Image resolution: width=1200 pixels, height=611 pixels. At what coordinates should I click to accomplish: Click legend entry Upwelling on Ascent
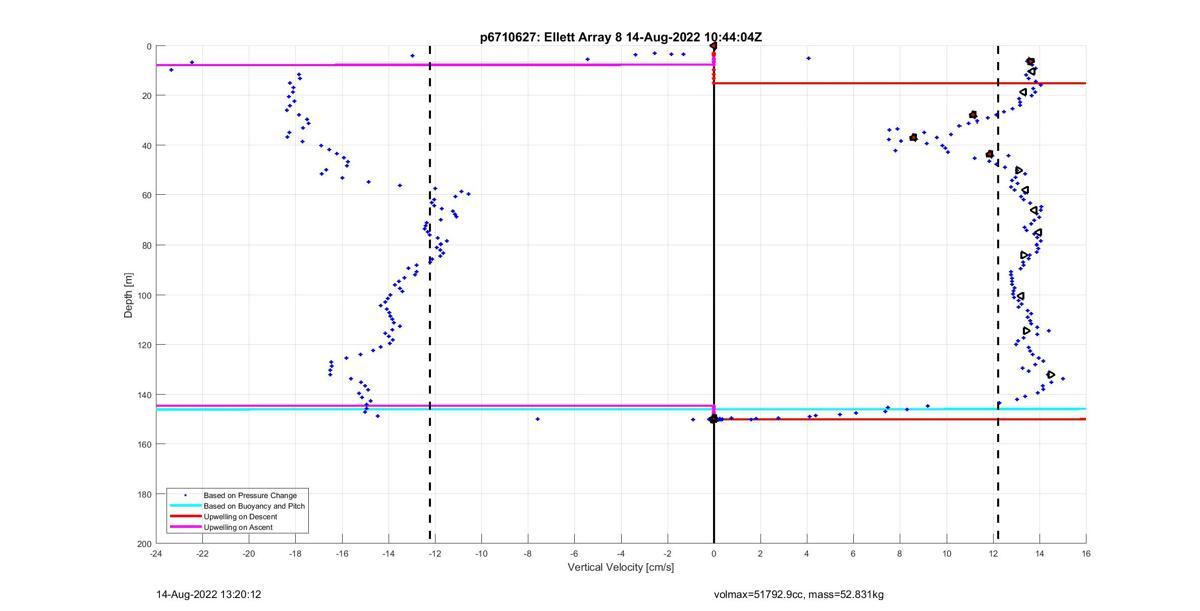[x=239, y=526]
